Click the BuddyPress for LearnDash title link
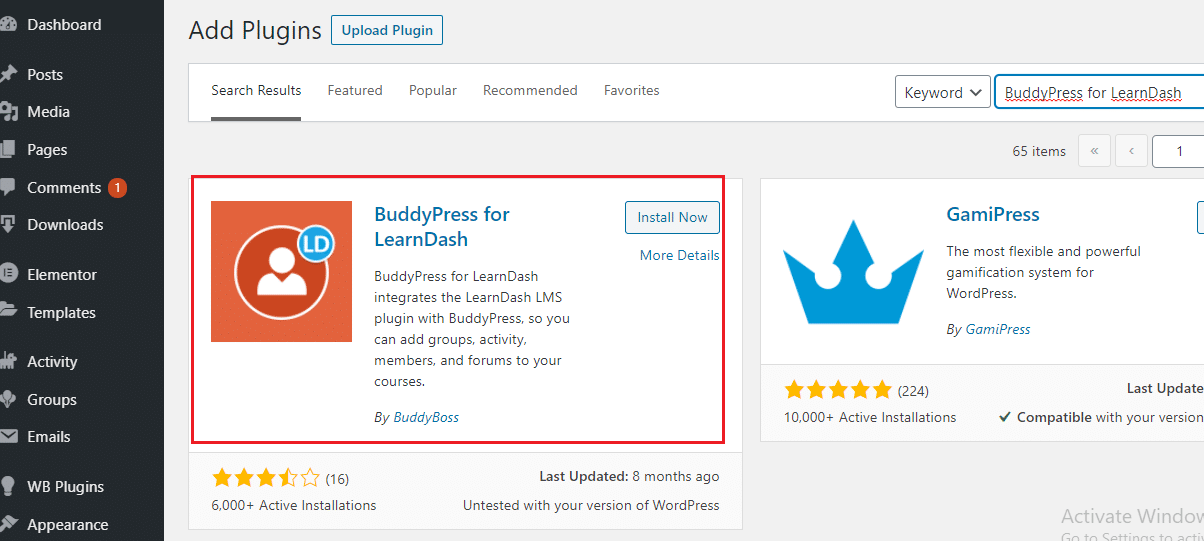The height and width of the screenshot is (541, 1204). 441,227
